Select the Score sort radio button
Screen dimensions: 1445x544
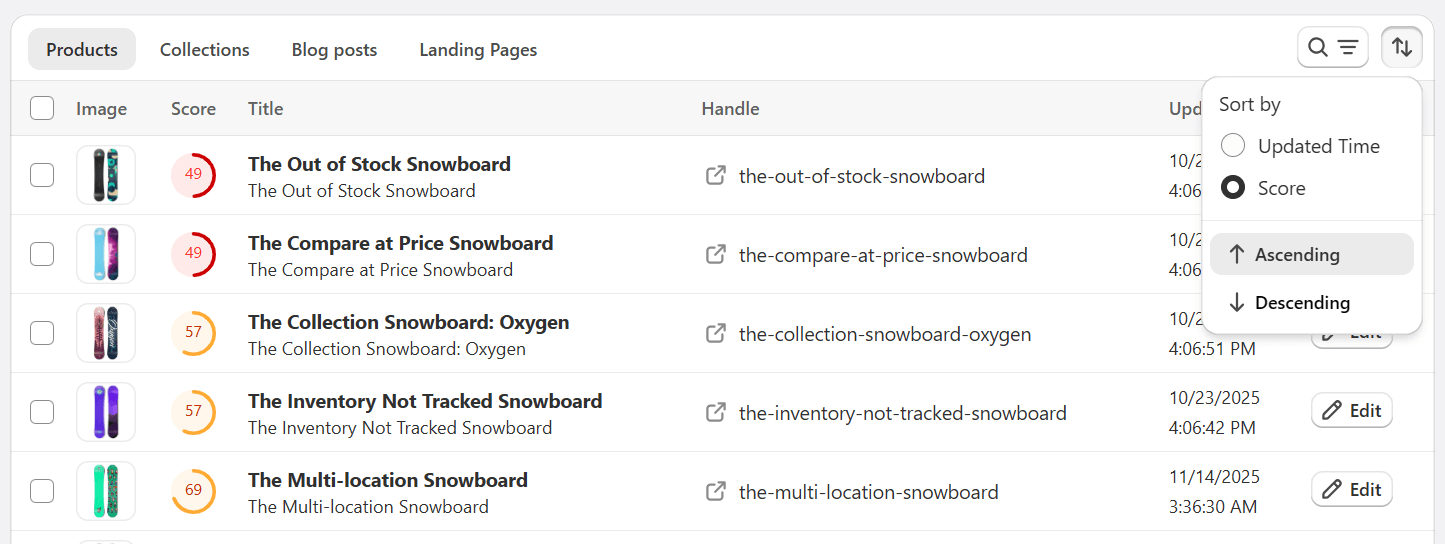[1233, 188]
